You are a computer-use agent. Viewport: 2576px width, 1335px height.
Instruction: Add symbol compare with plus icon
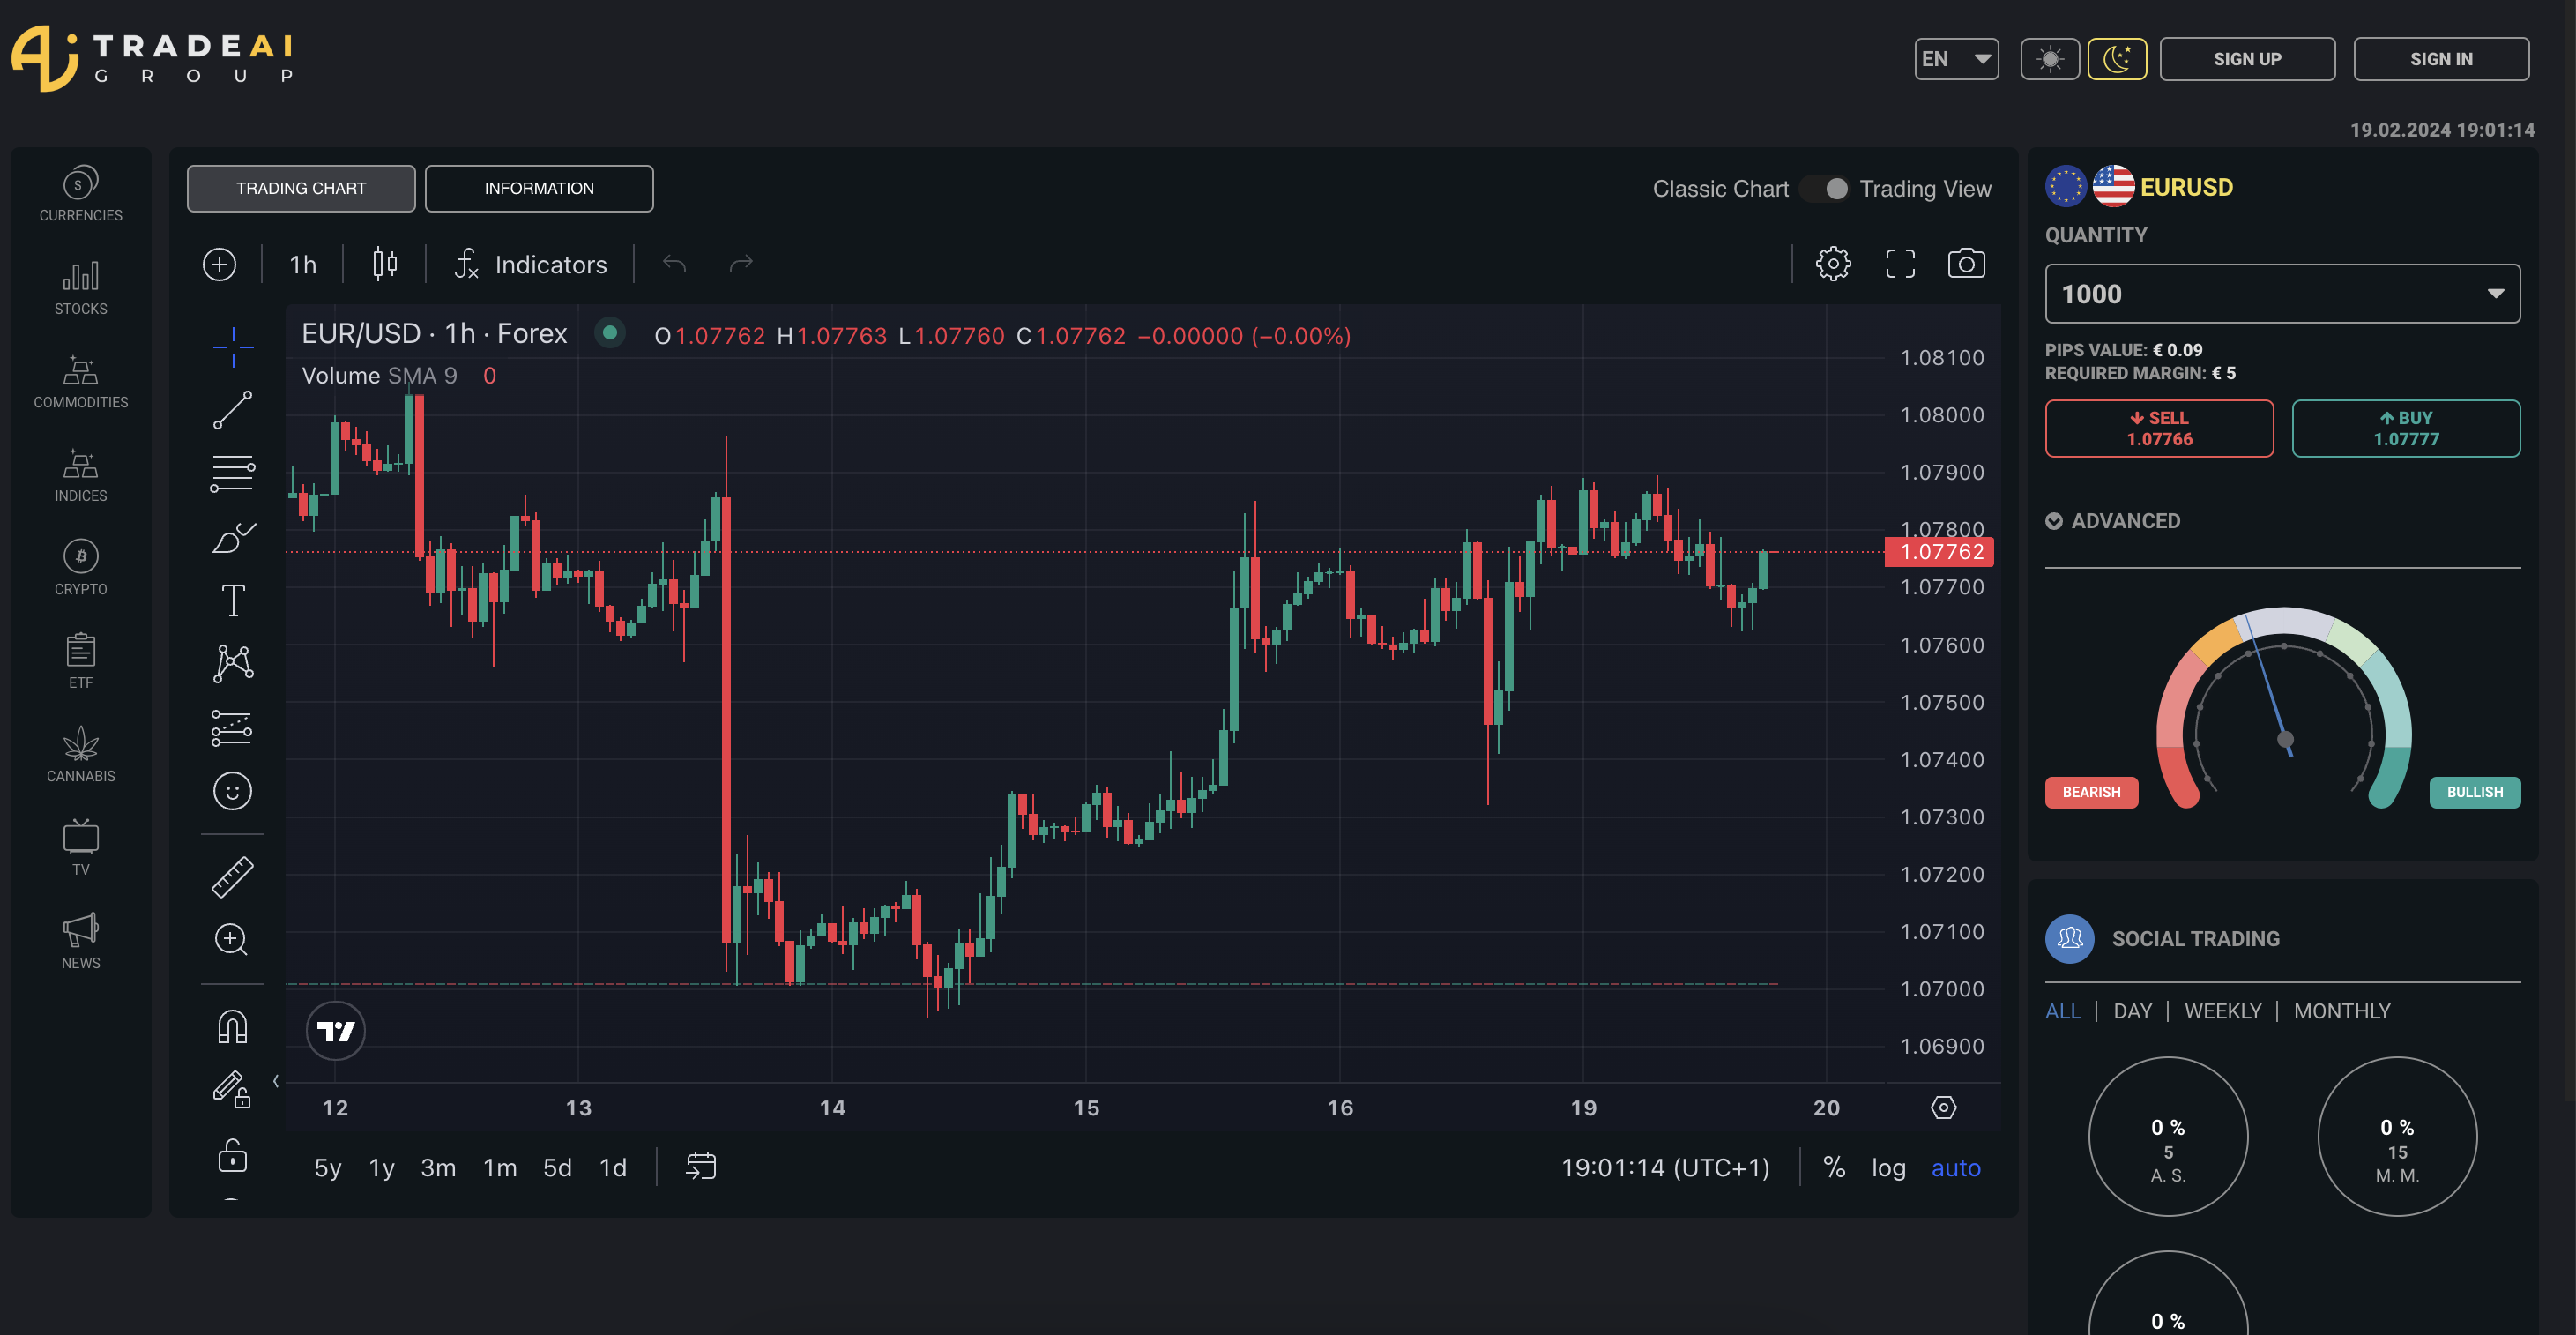220,264
